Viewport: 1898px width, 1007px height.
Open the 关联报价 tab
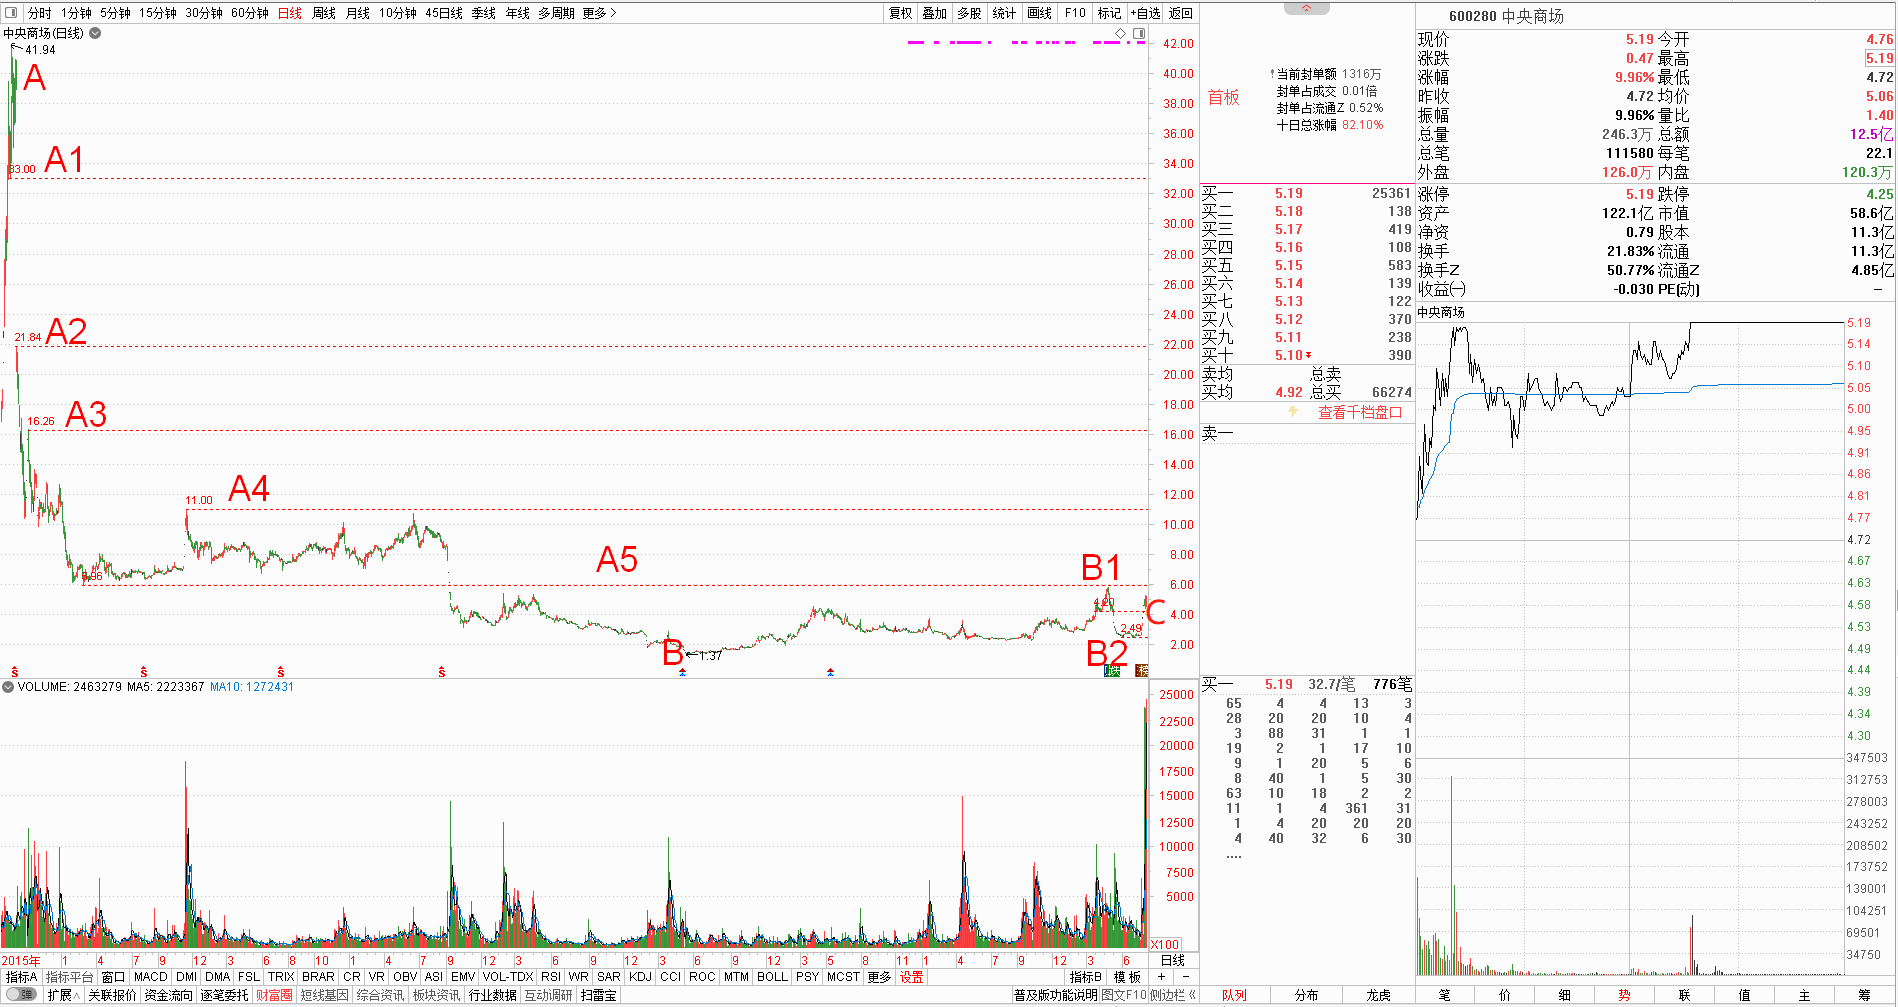click(112, 995)
